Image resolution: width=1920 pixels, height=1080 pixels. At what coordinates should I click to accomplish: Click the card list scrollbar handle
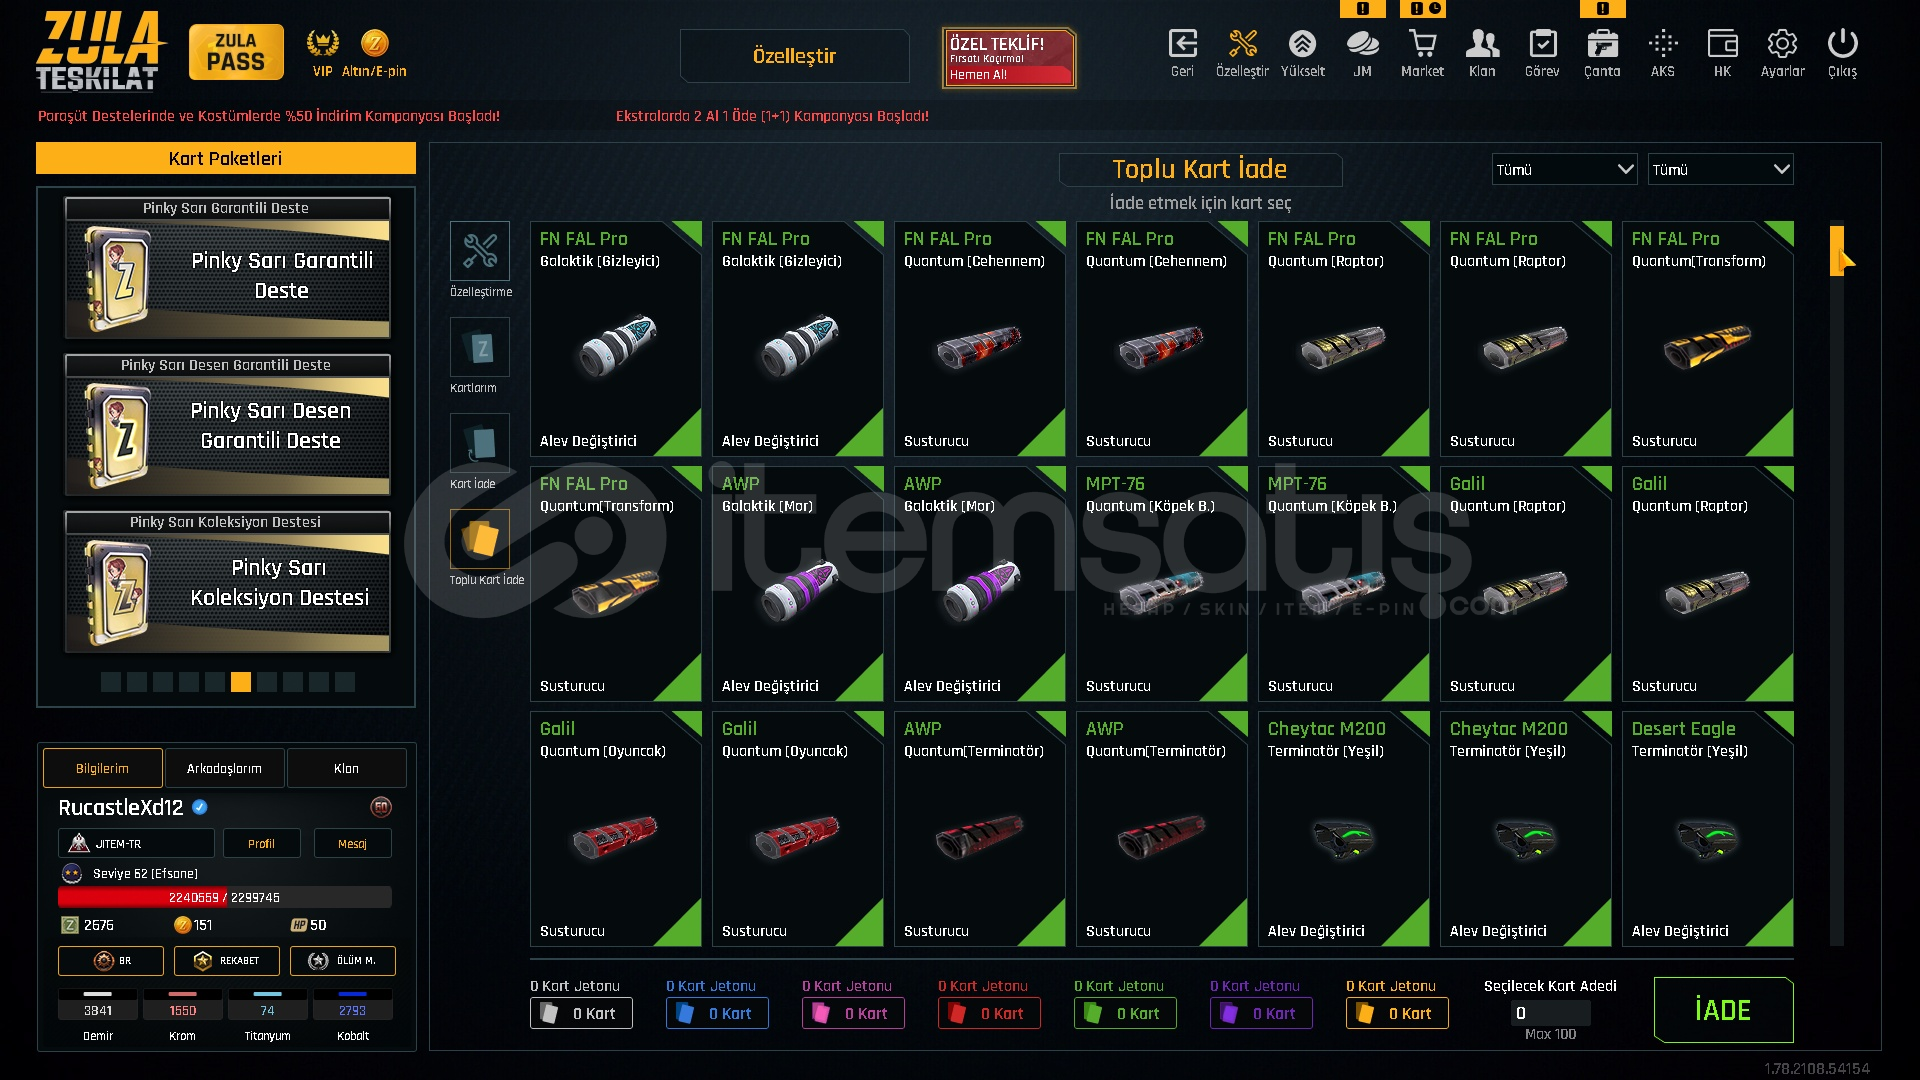click(x=1837, y=250)
